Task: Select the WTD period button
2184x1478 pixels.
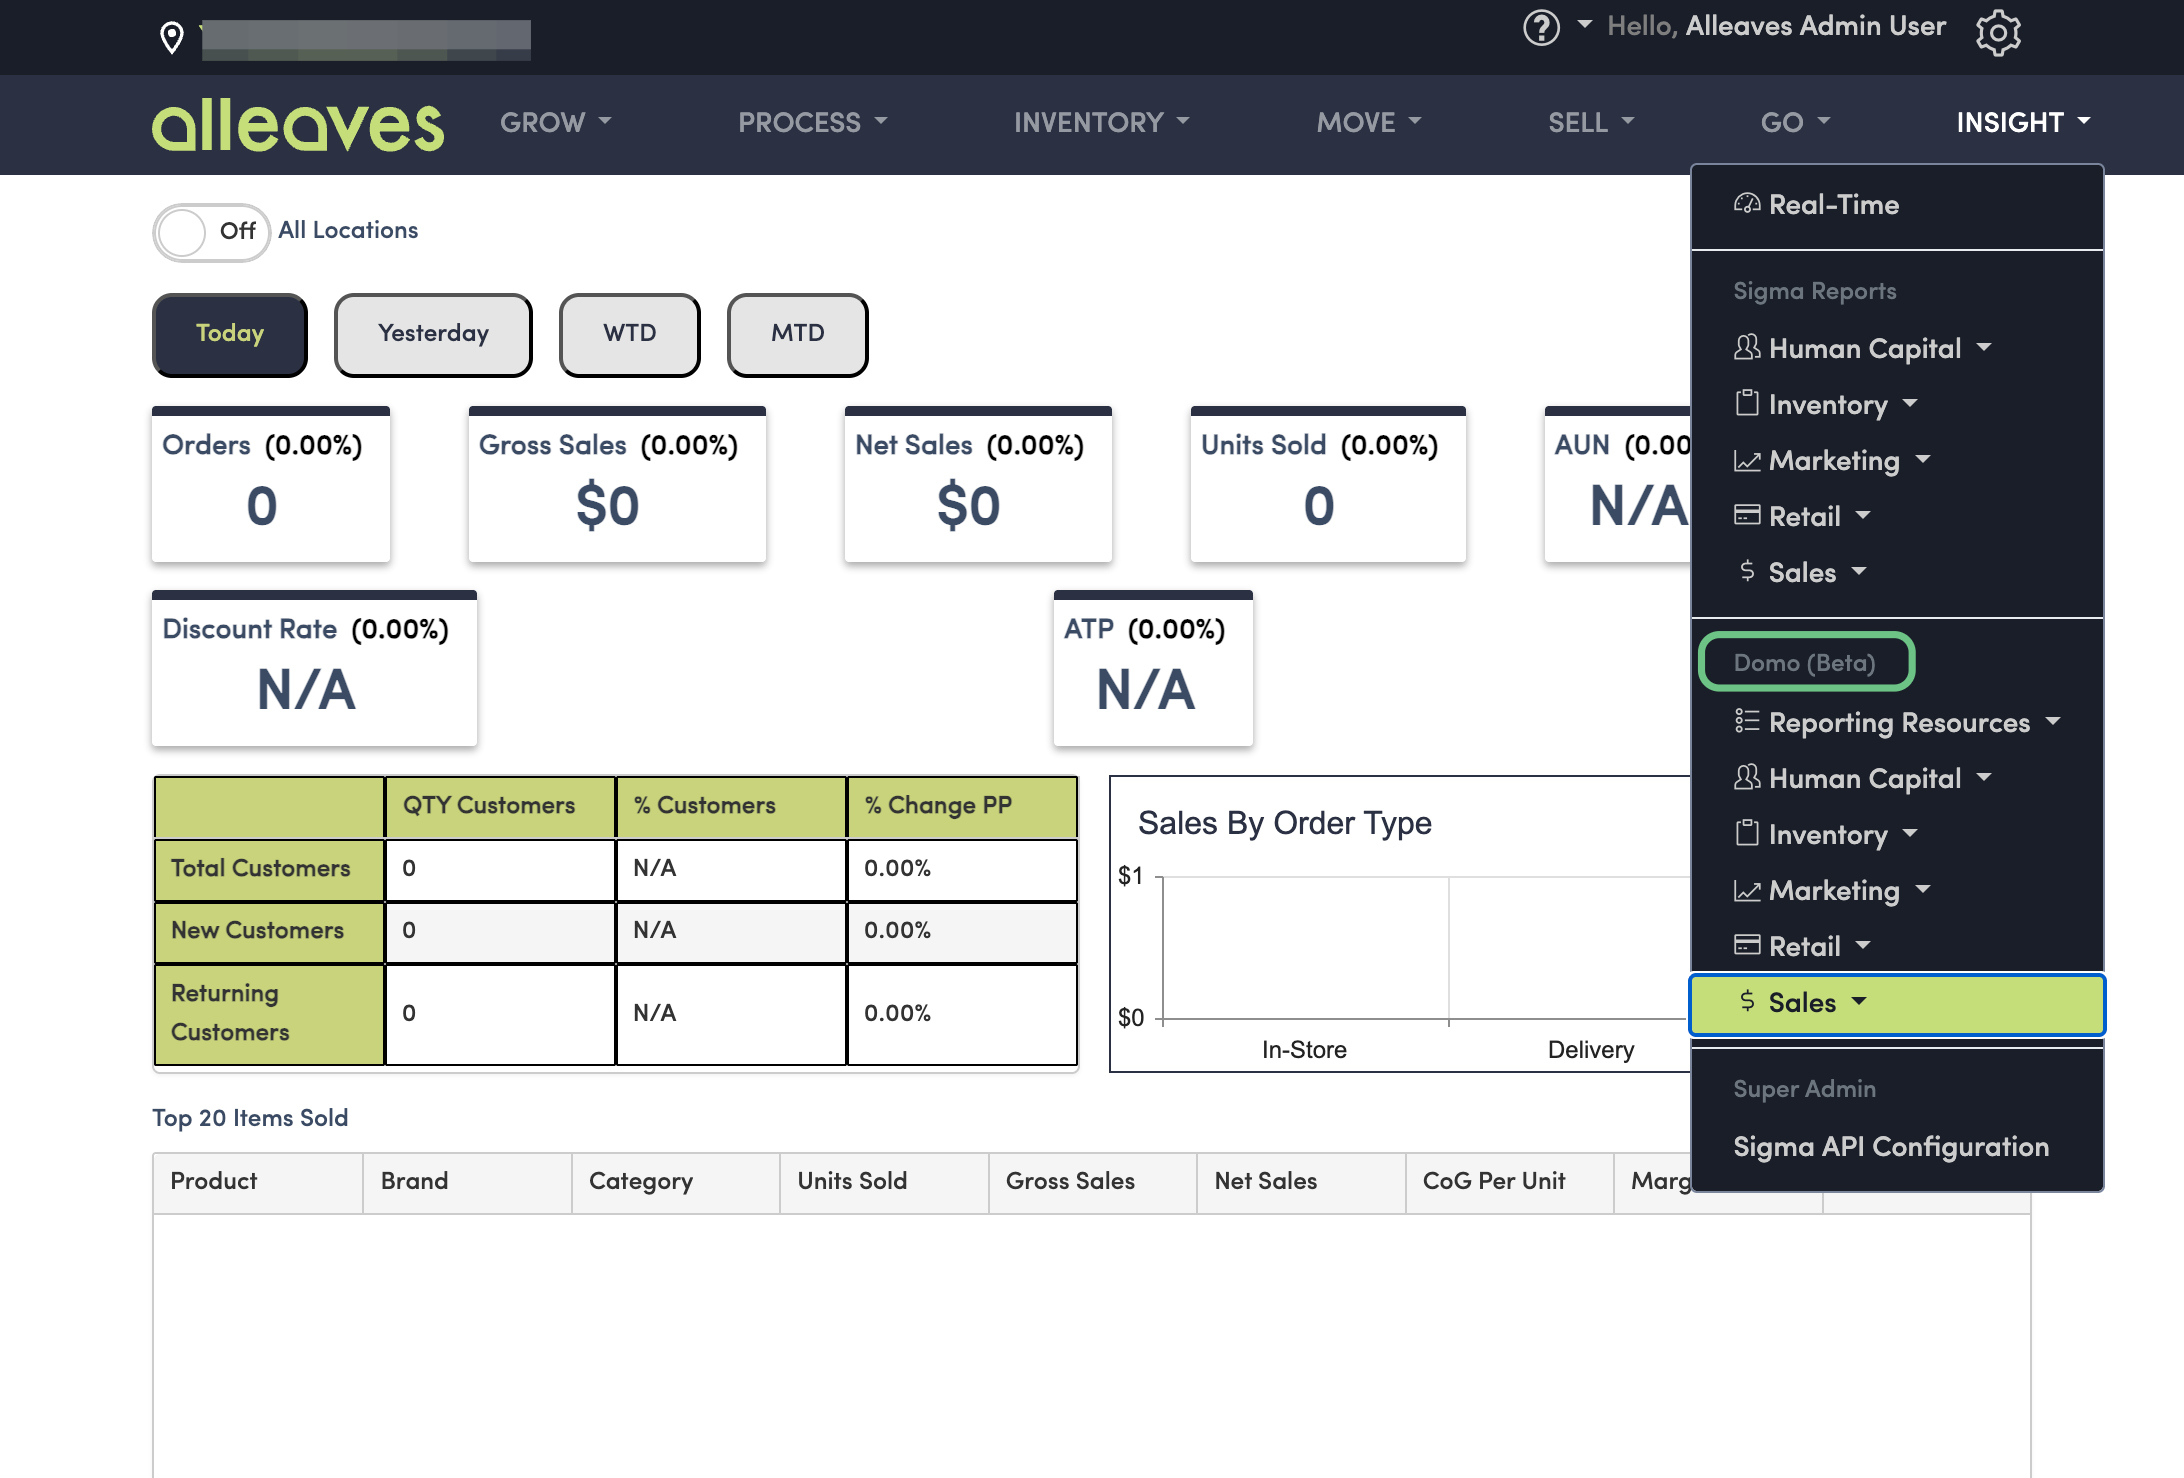Action: tap(630, 334)
